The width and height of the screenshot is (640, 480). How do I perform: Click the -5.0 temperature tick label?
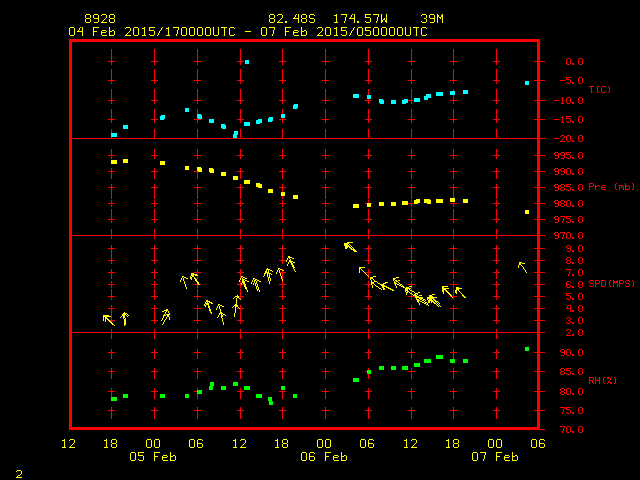(571, 80)
